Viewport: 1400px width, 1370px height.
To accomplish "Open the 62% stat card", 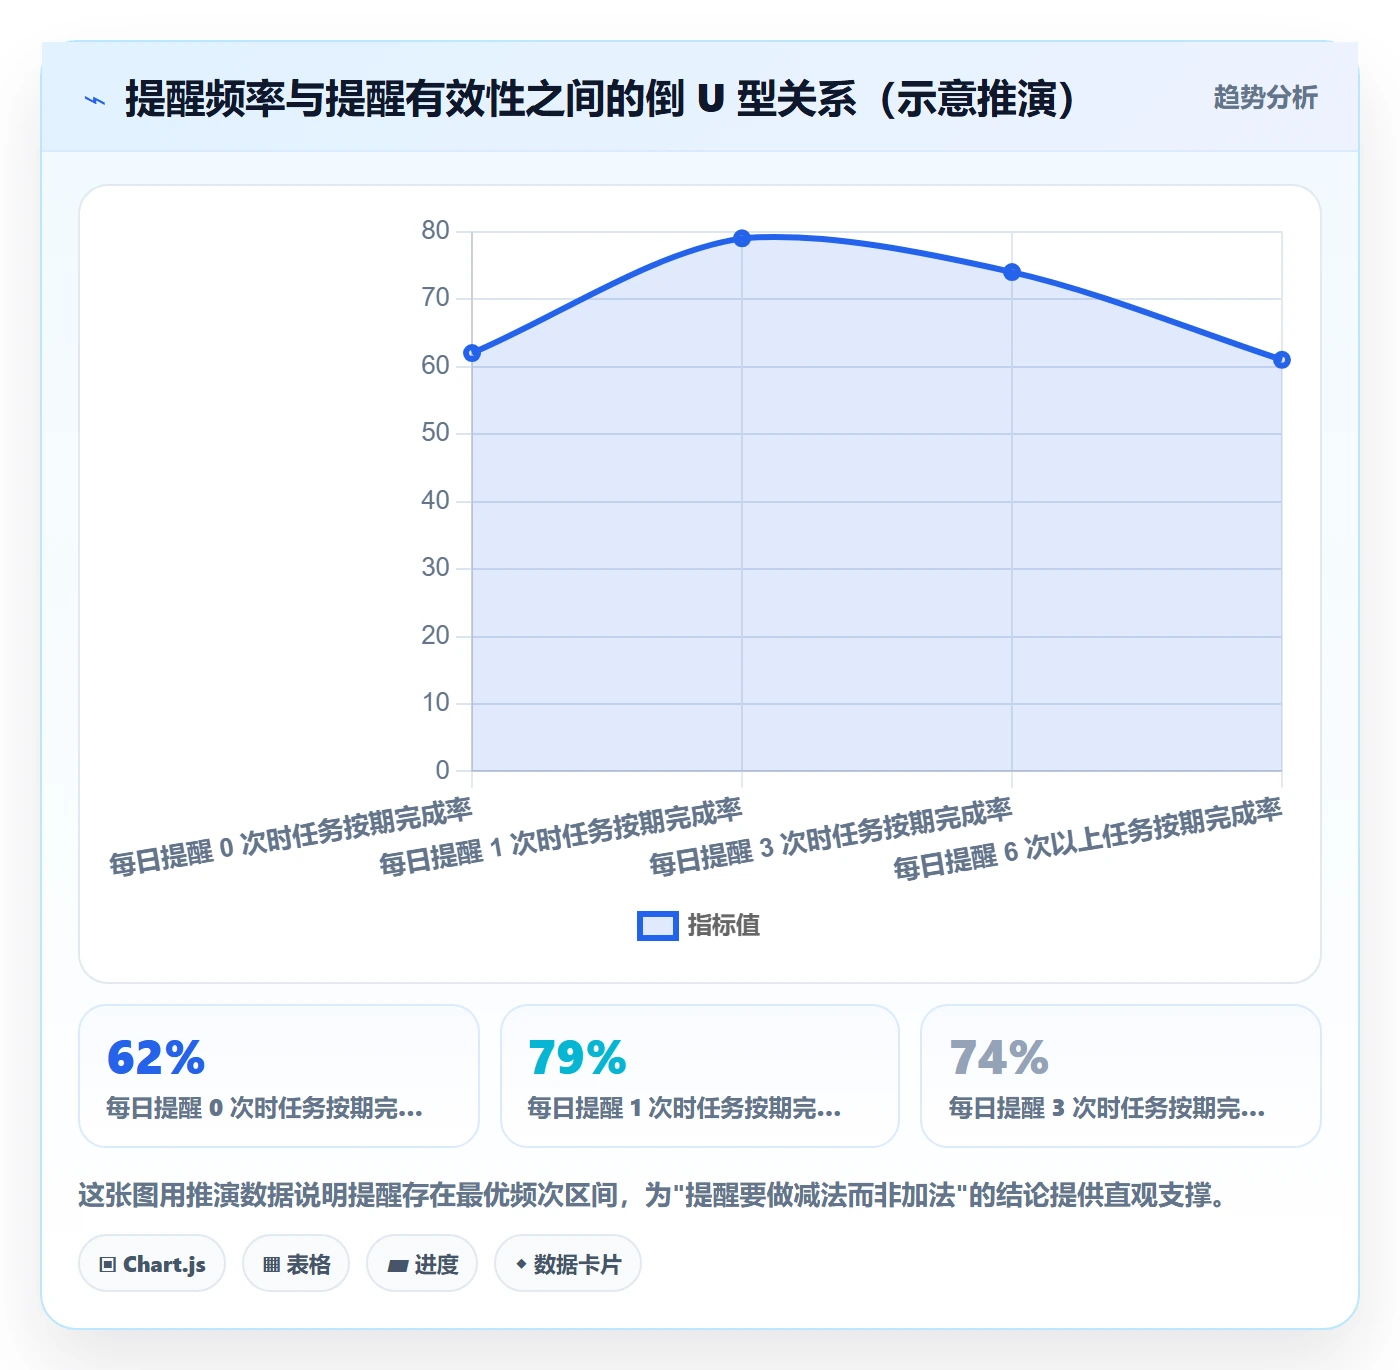I will [x=279, y=1076].
